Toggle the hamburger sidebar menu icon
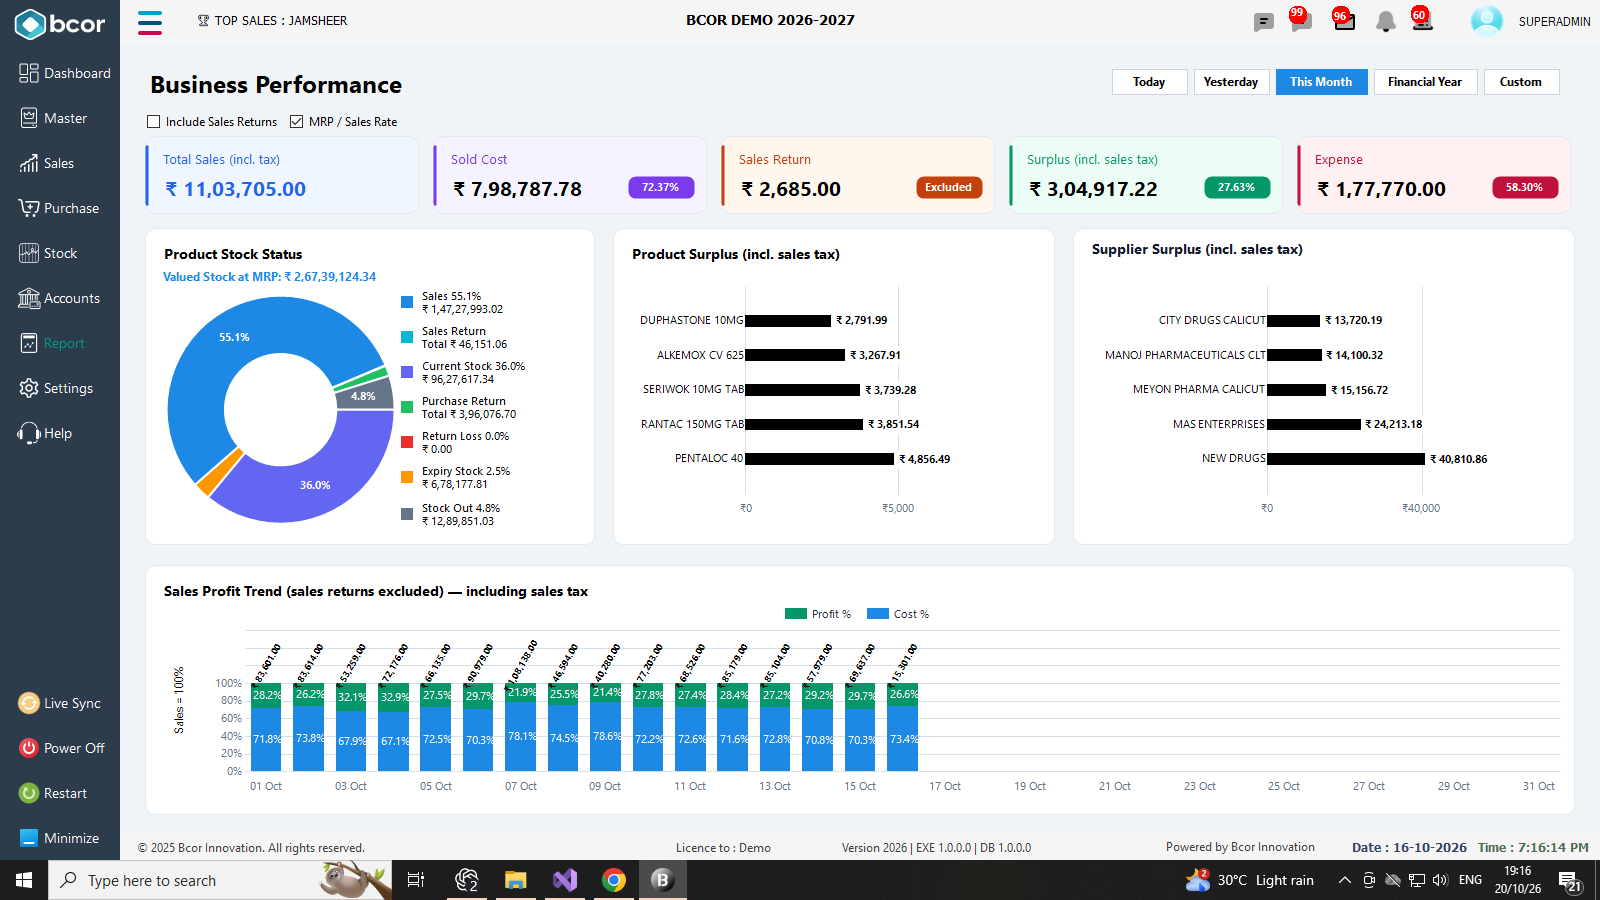Viewport: 1600px width, 900px height. click(x=150, y=22)
